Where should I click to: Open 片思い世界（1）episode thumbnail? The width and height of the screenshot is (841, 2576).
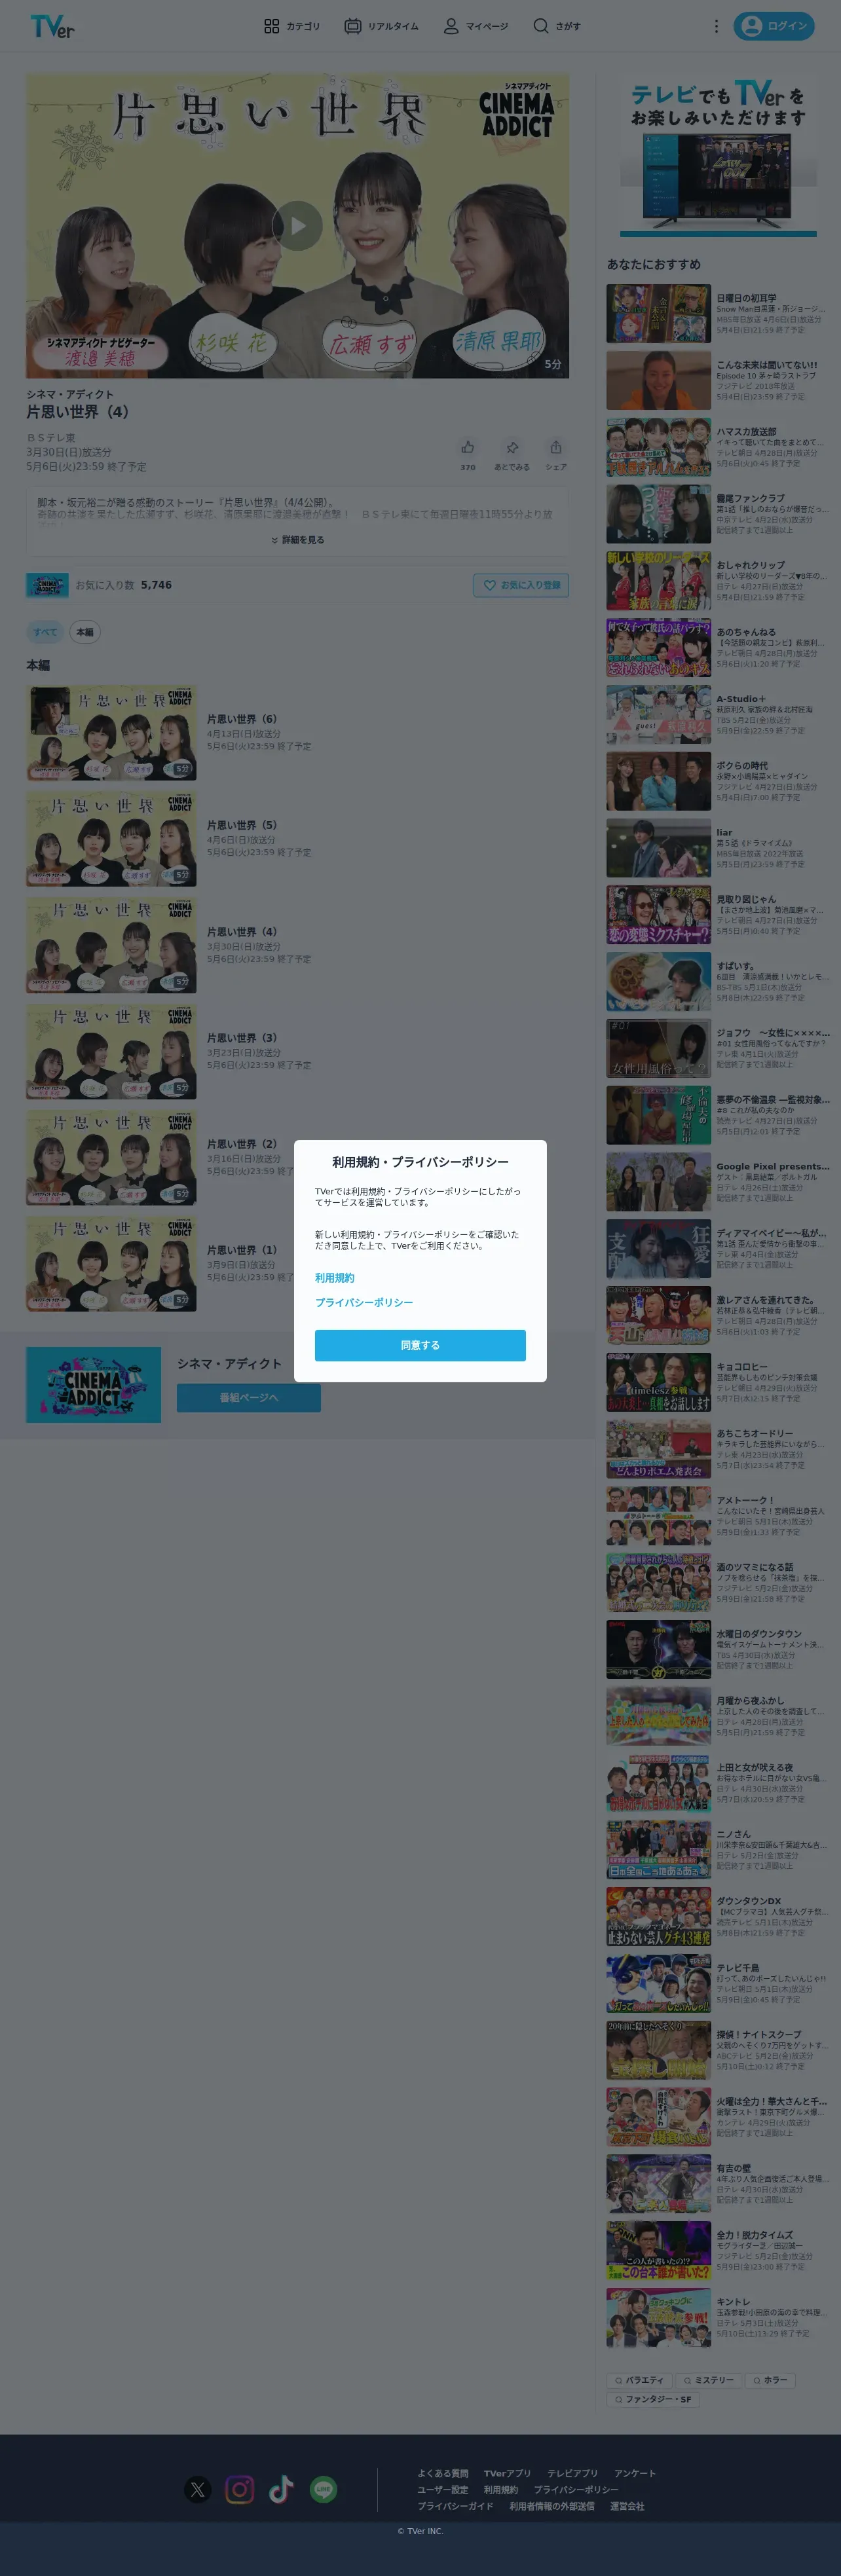click(111, 1264)
